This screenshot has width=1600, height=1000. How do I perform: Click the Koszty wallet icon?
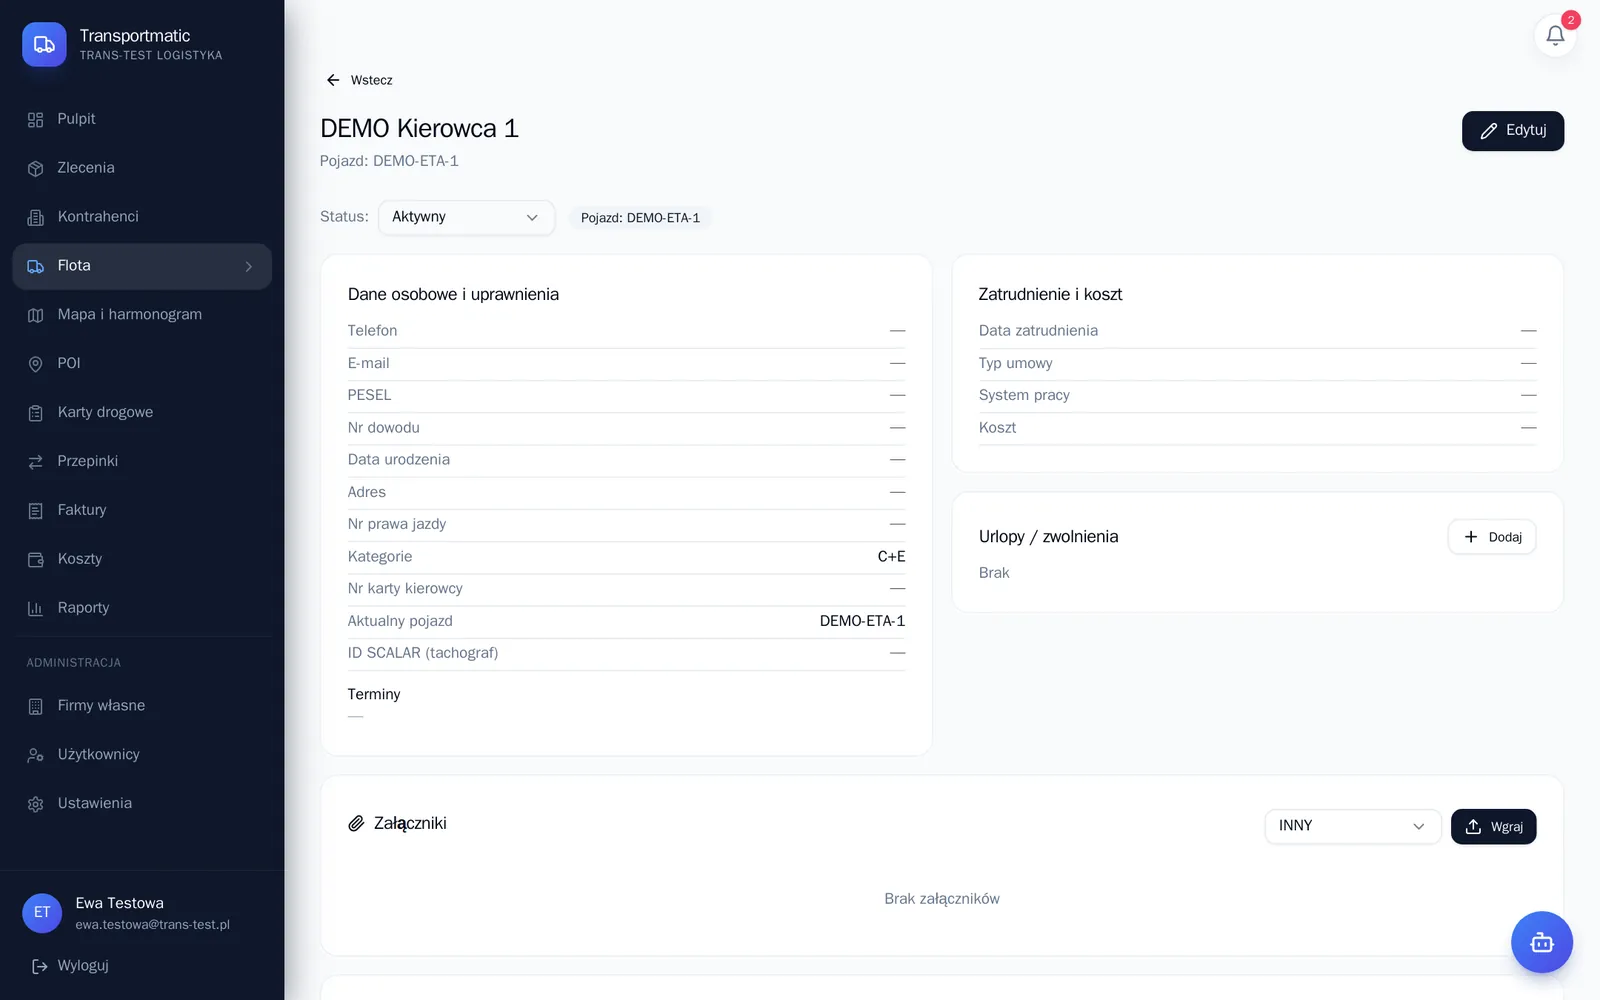(36, 560)
